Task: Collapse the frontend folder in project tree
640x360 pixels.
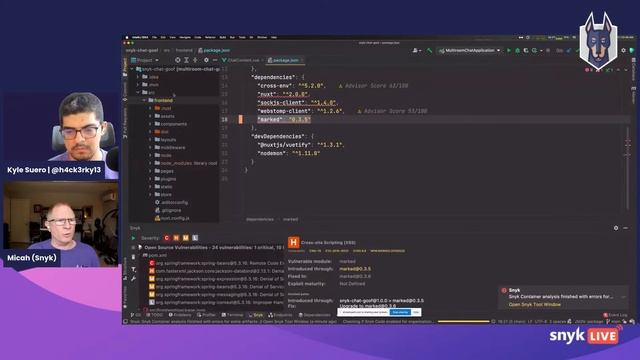Action: point(144,100)
